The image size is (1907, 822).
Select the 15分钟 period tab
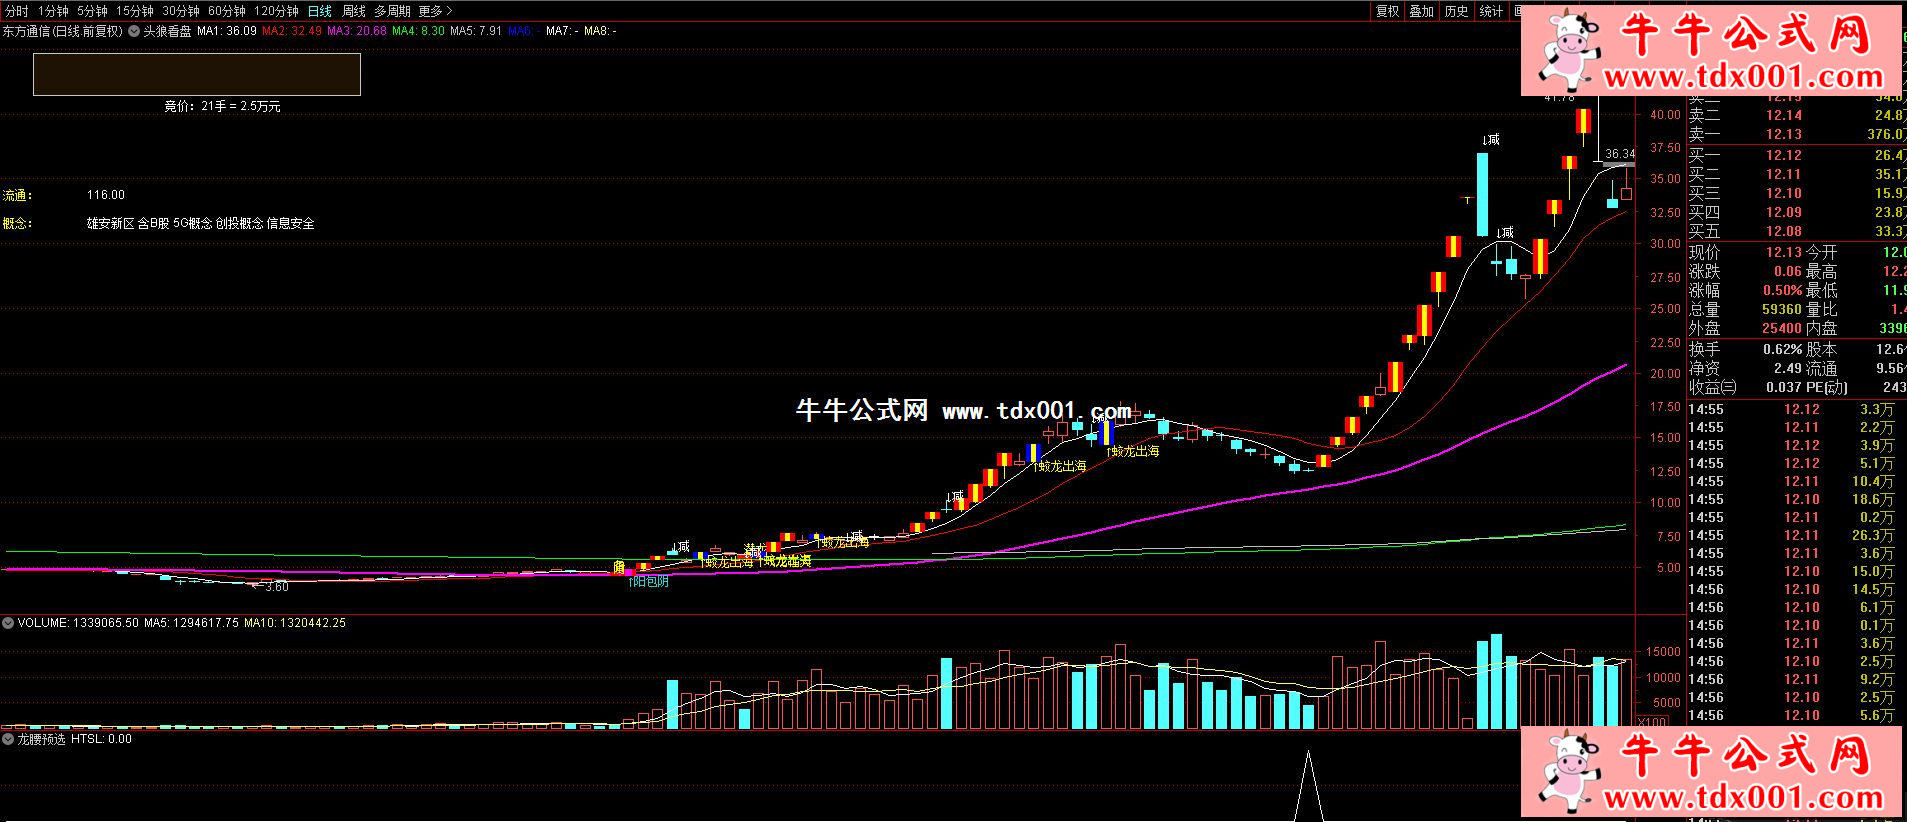coord(134,11)
